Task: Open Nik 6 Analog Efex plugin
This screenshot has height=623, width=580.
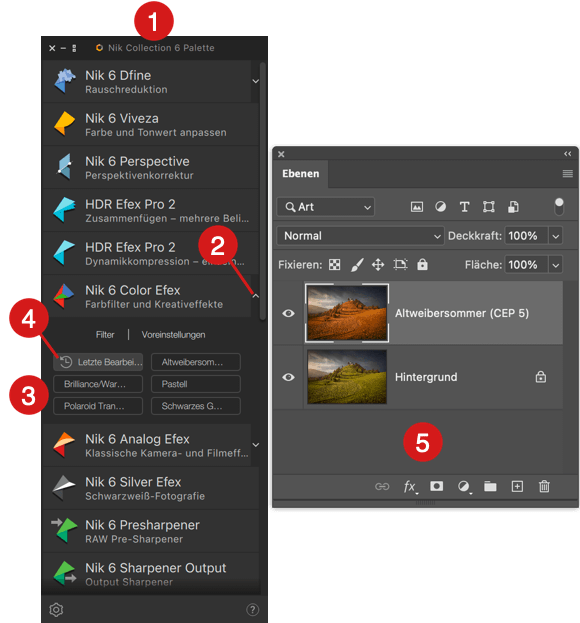Action: [146, 445]
